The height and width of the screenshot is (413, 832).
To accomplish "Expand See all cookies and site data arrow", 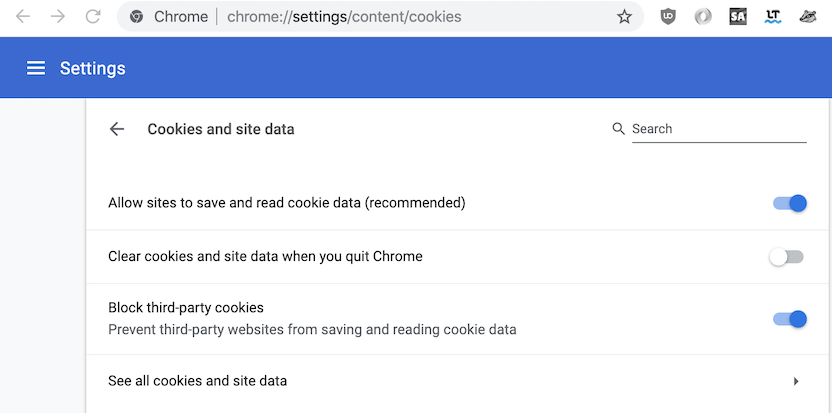I will [x=796, y=381].
